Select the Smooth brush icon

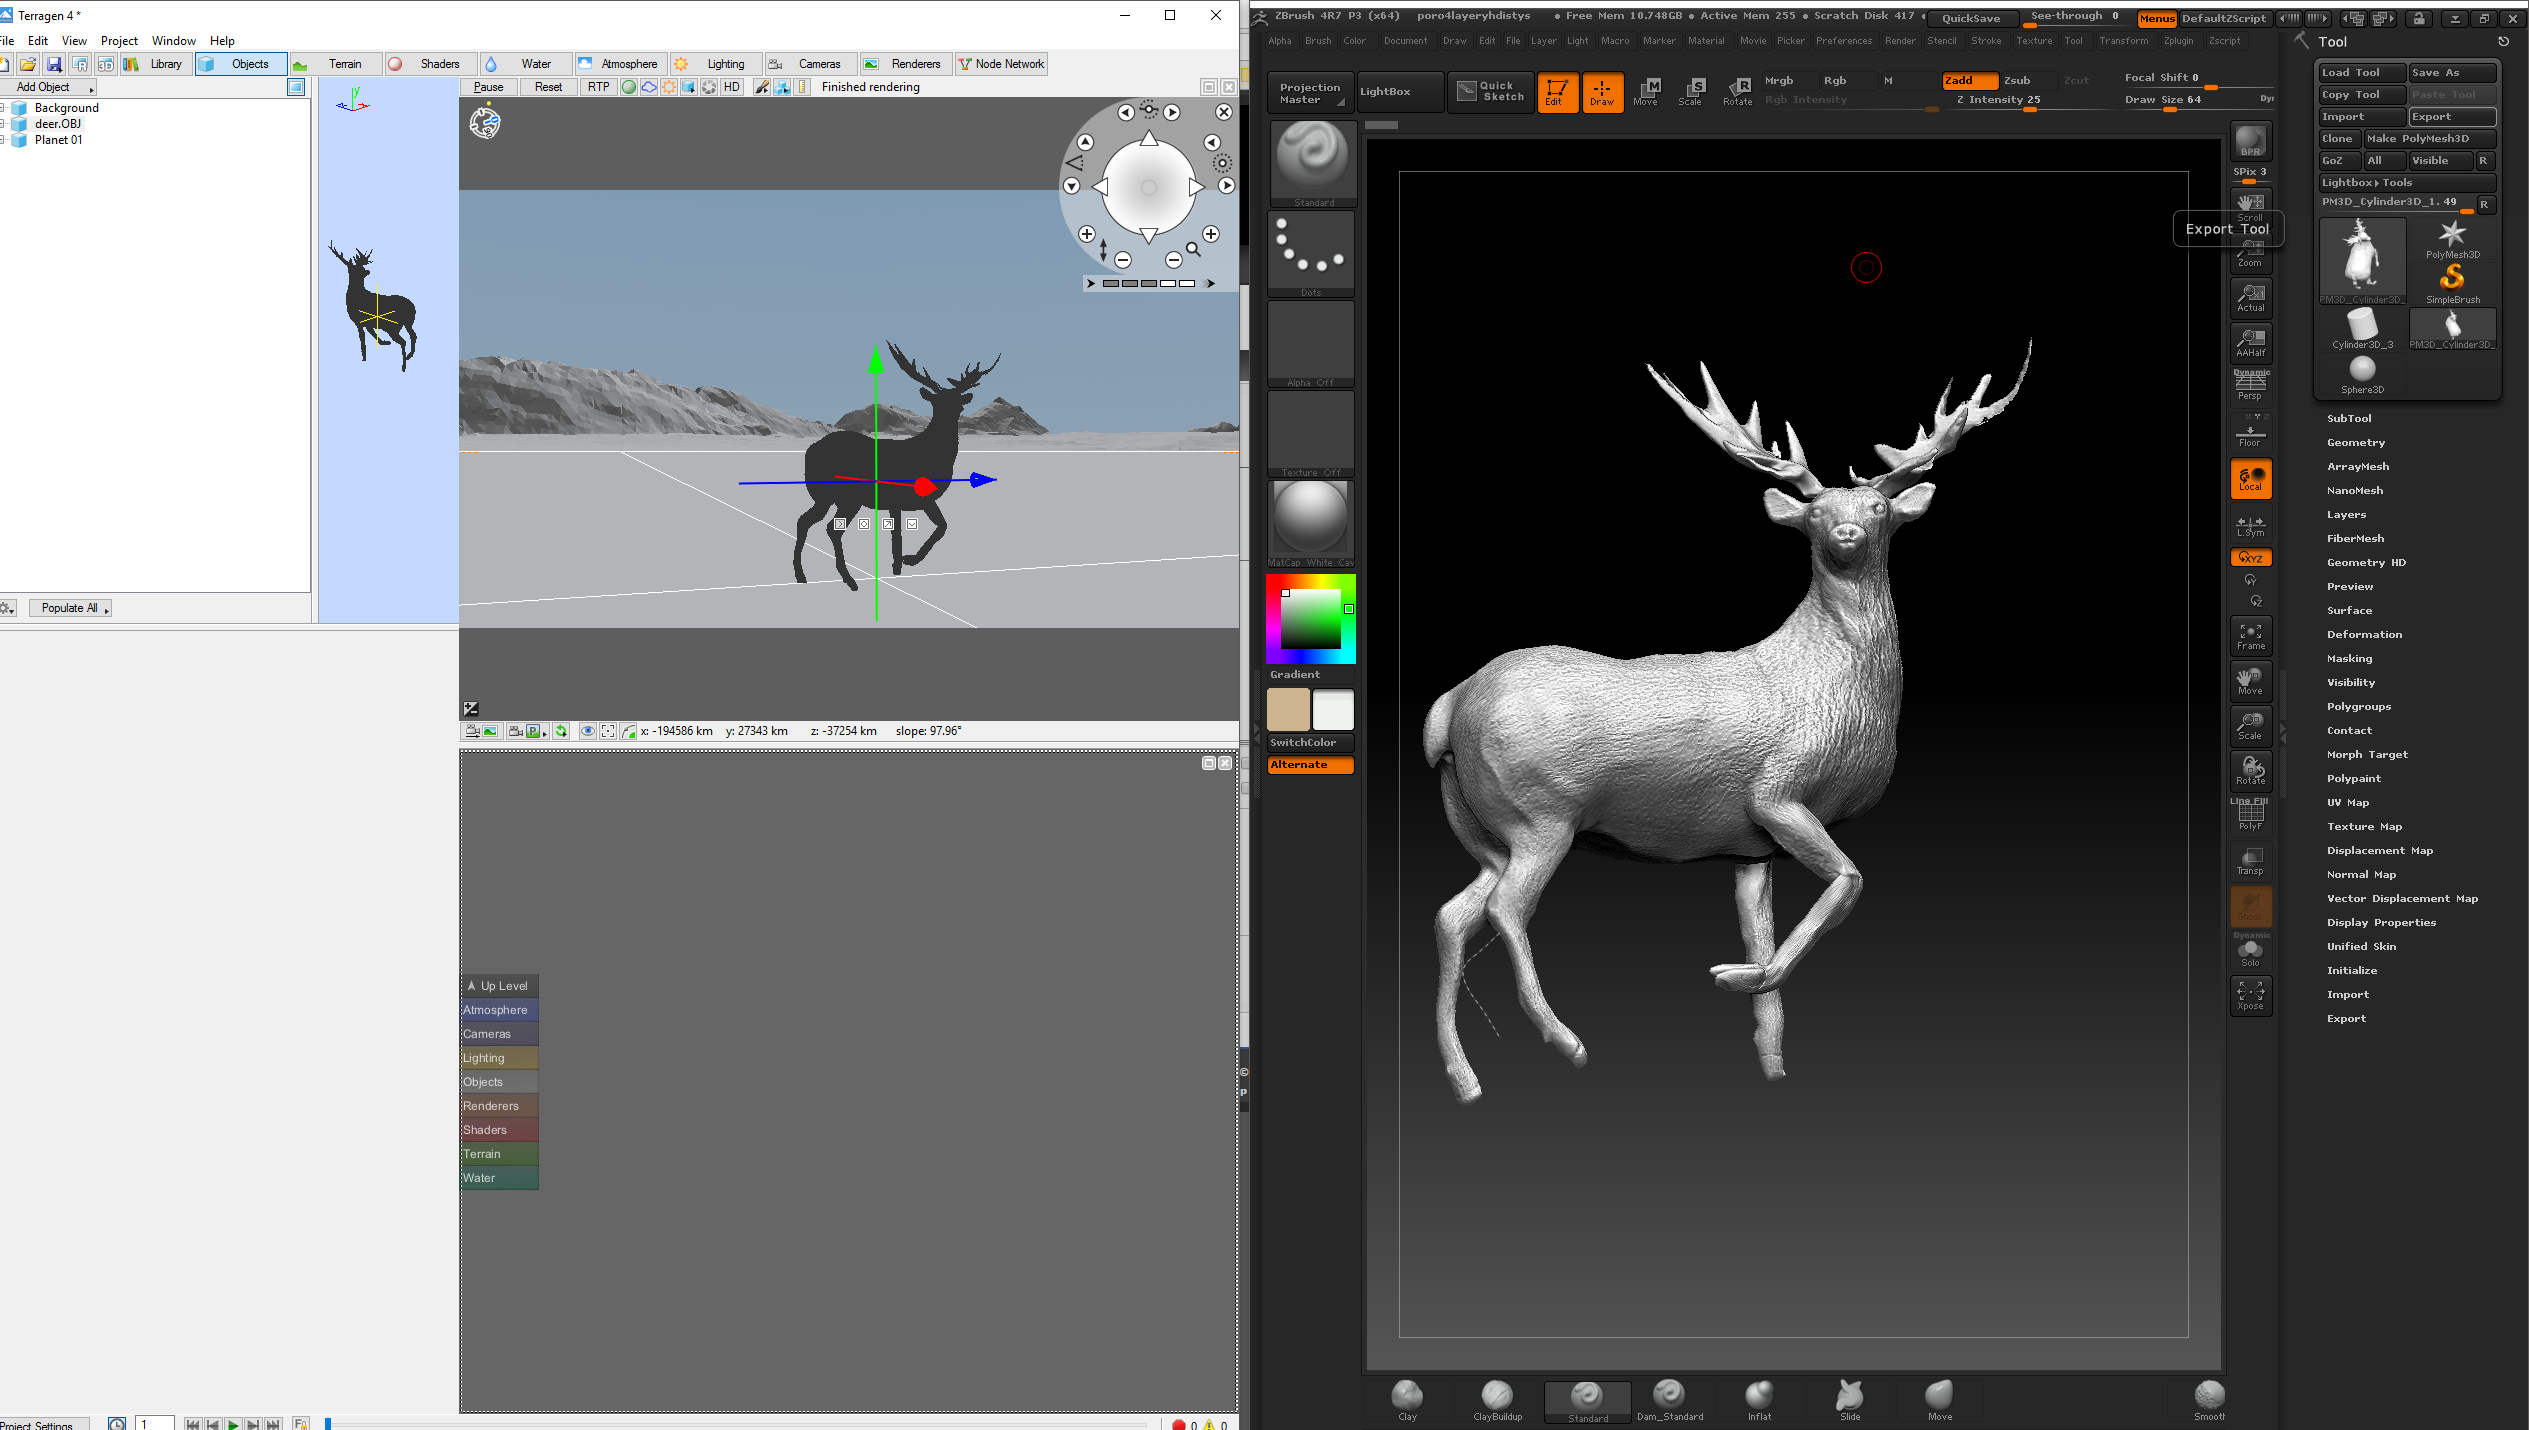click(2209, 1398)
